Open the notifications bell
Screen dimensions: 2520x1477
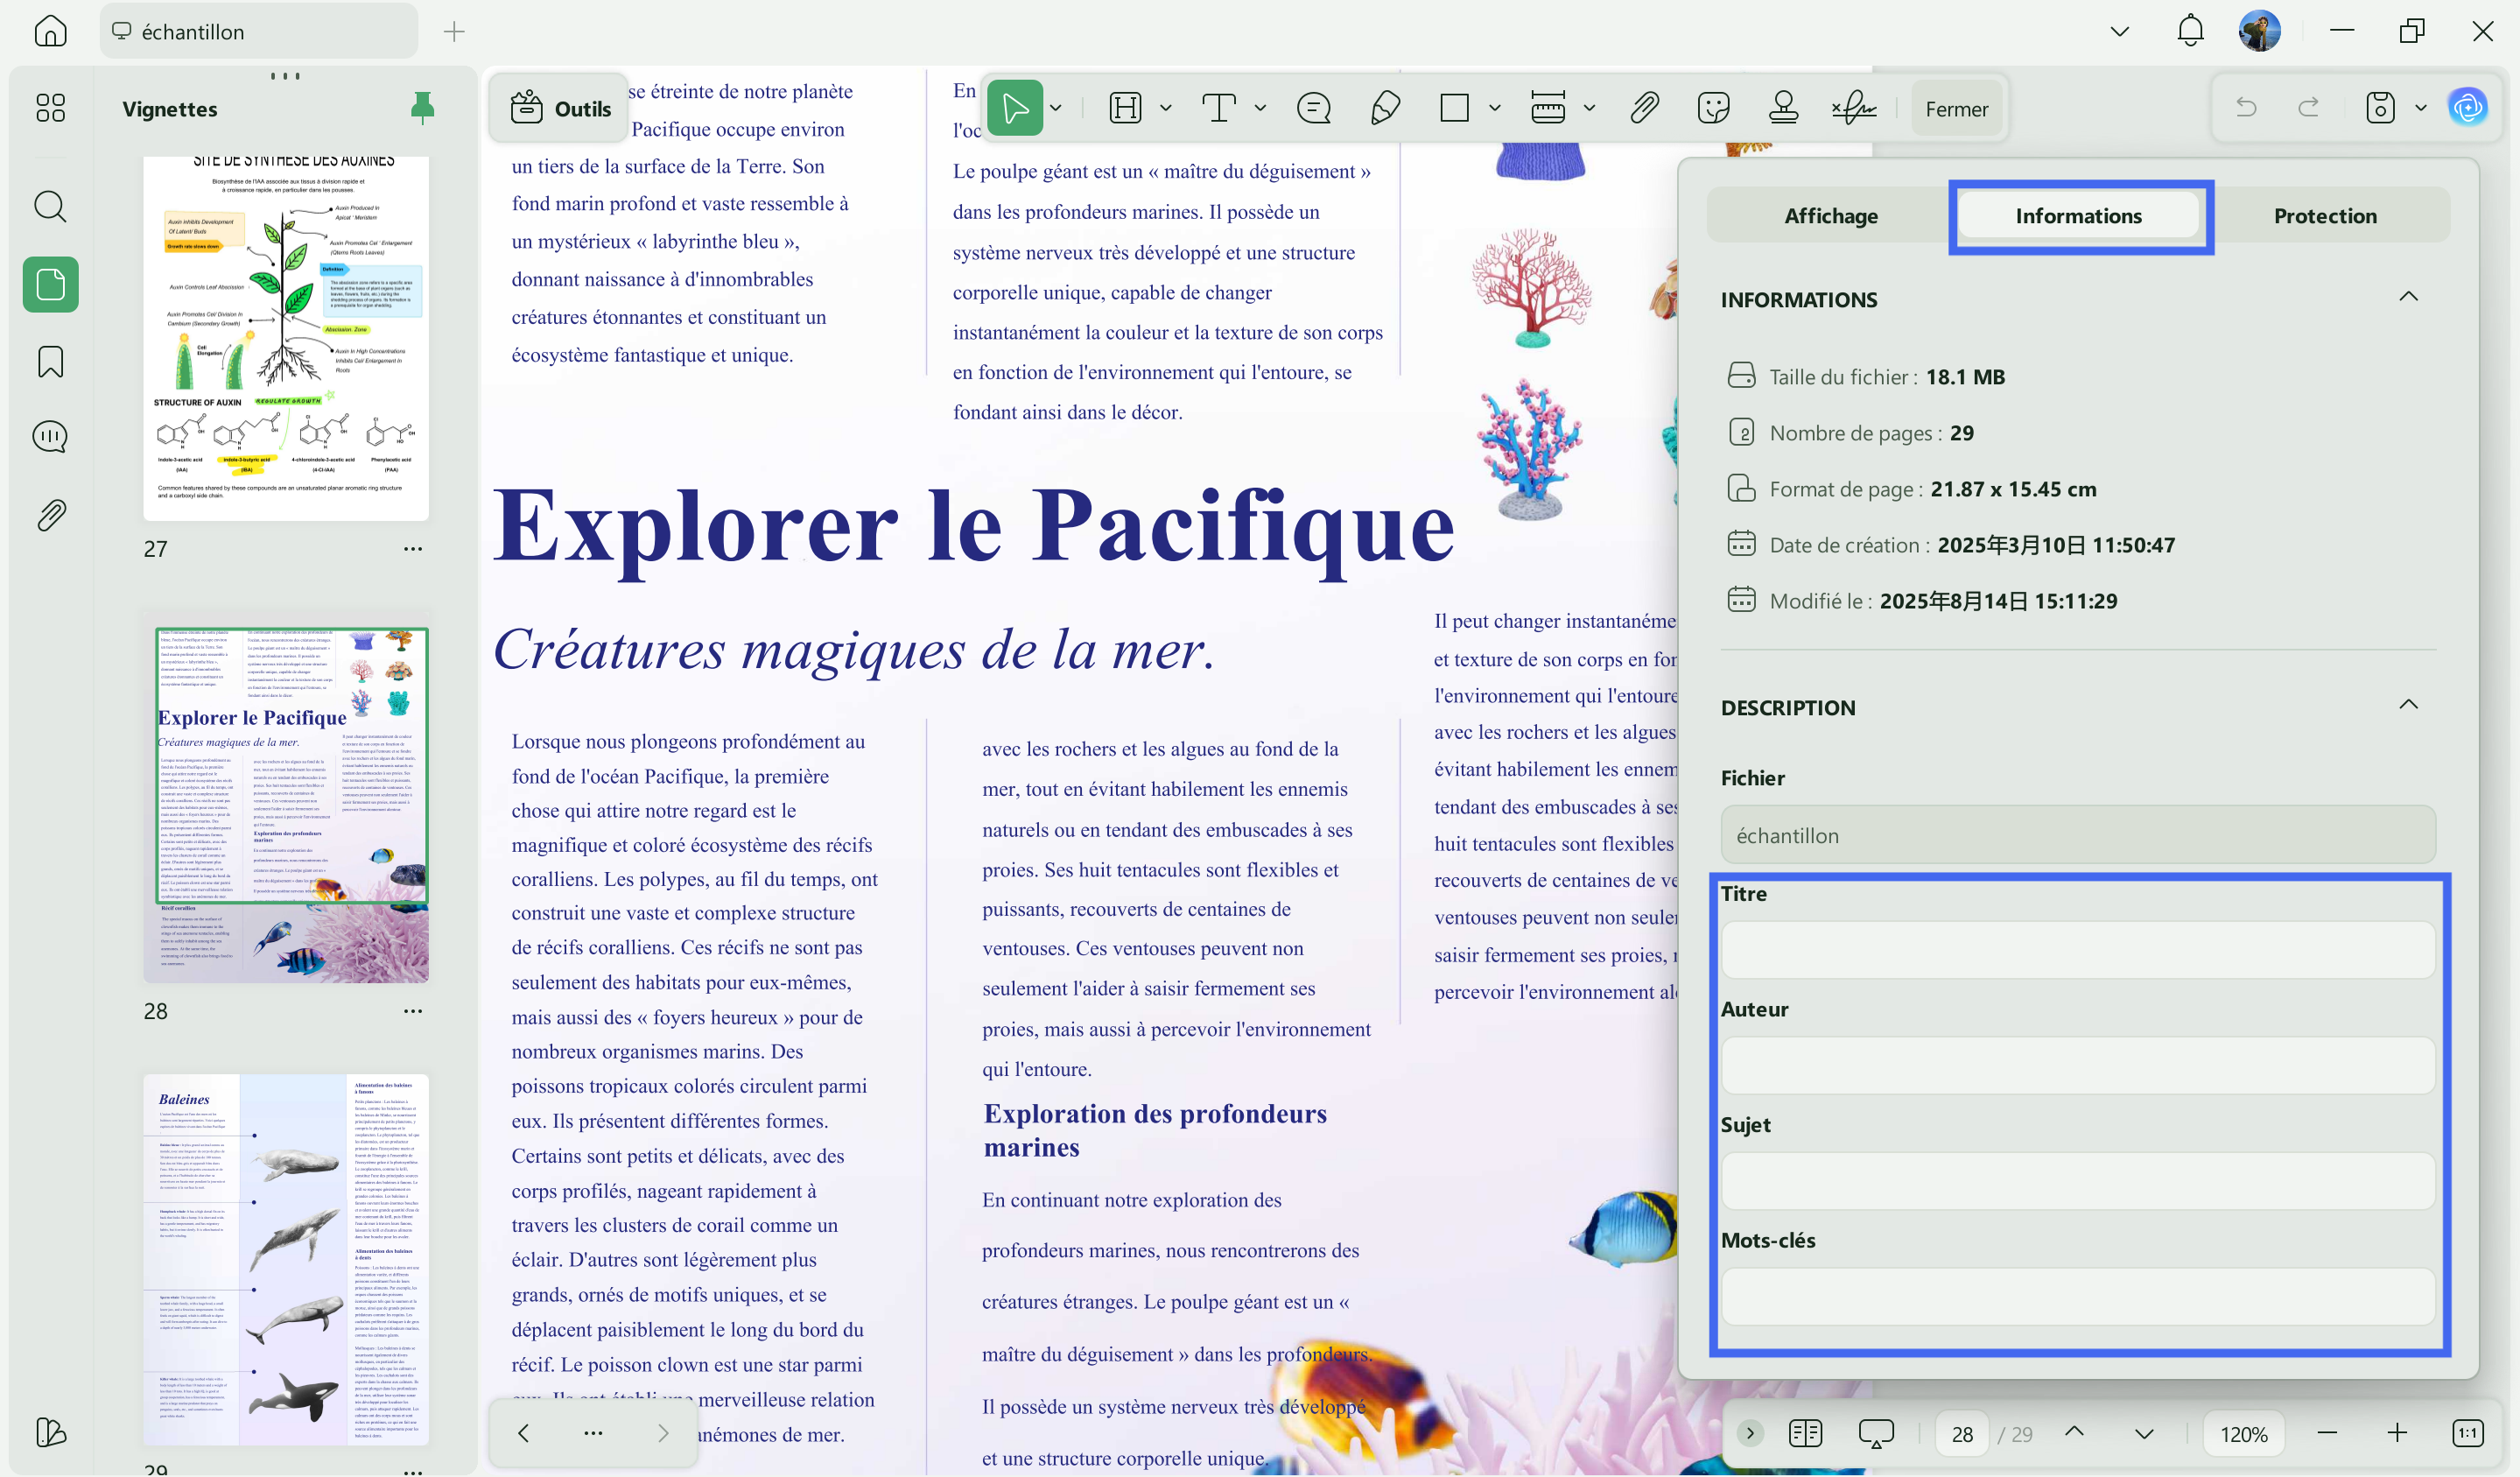2190,31
